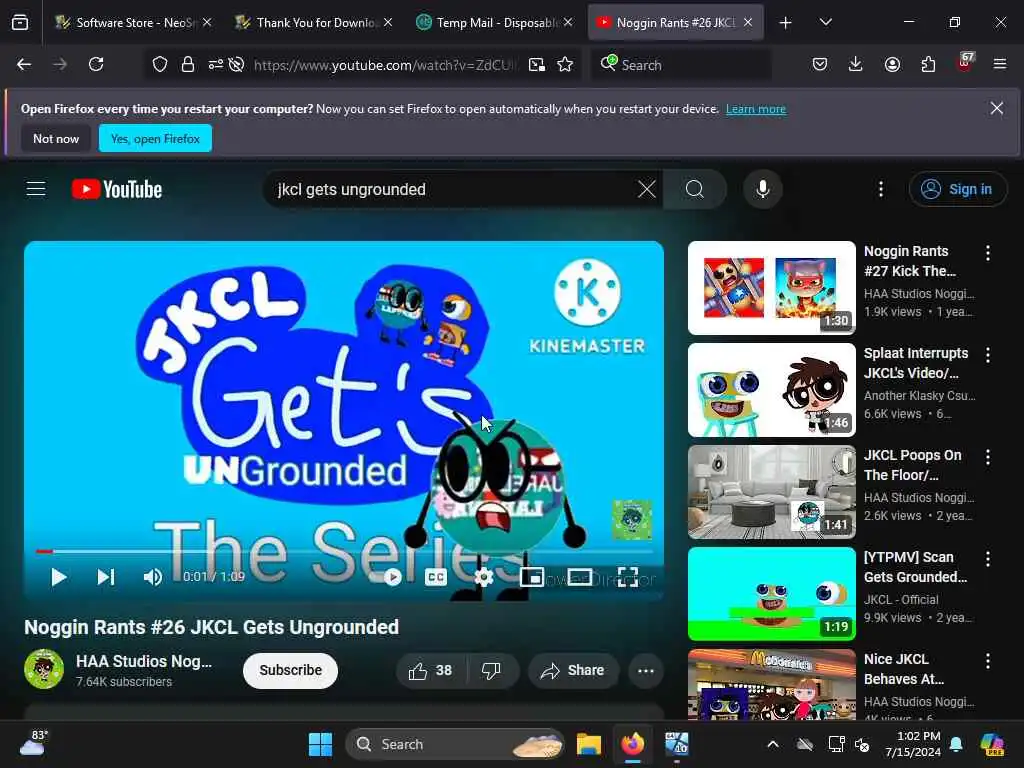Open more actions under the video
Viewport: 1024px width, 768px height.
click(646, 671)
